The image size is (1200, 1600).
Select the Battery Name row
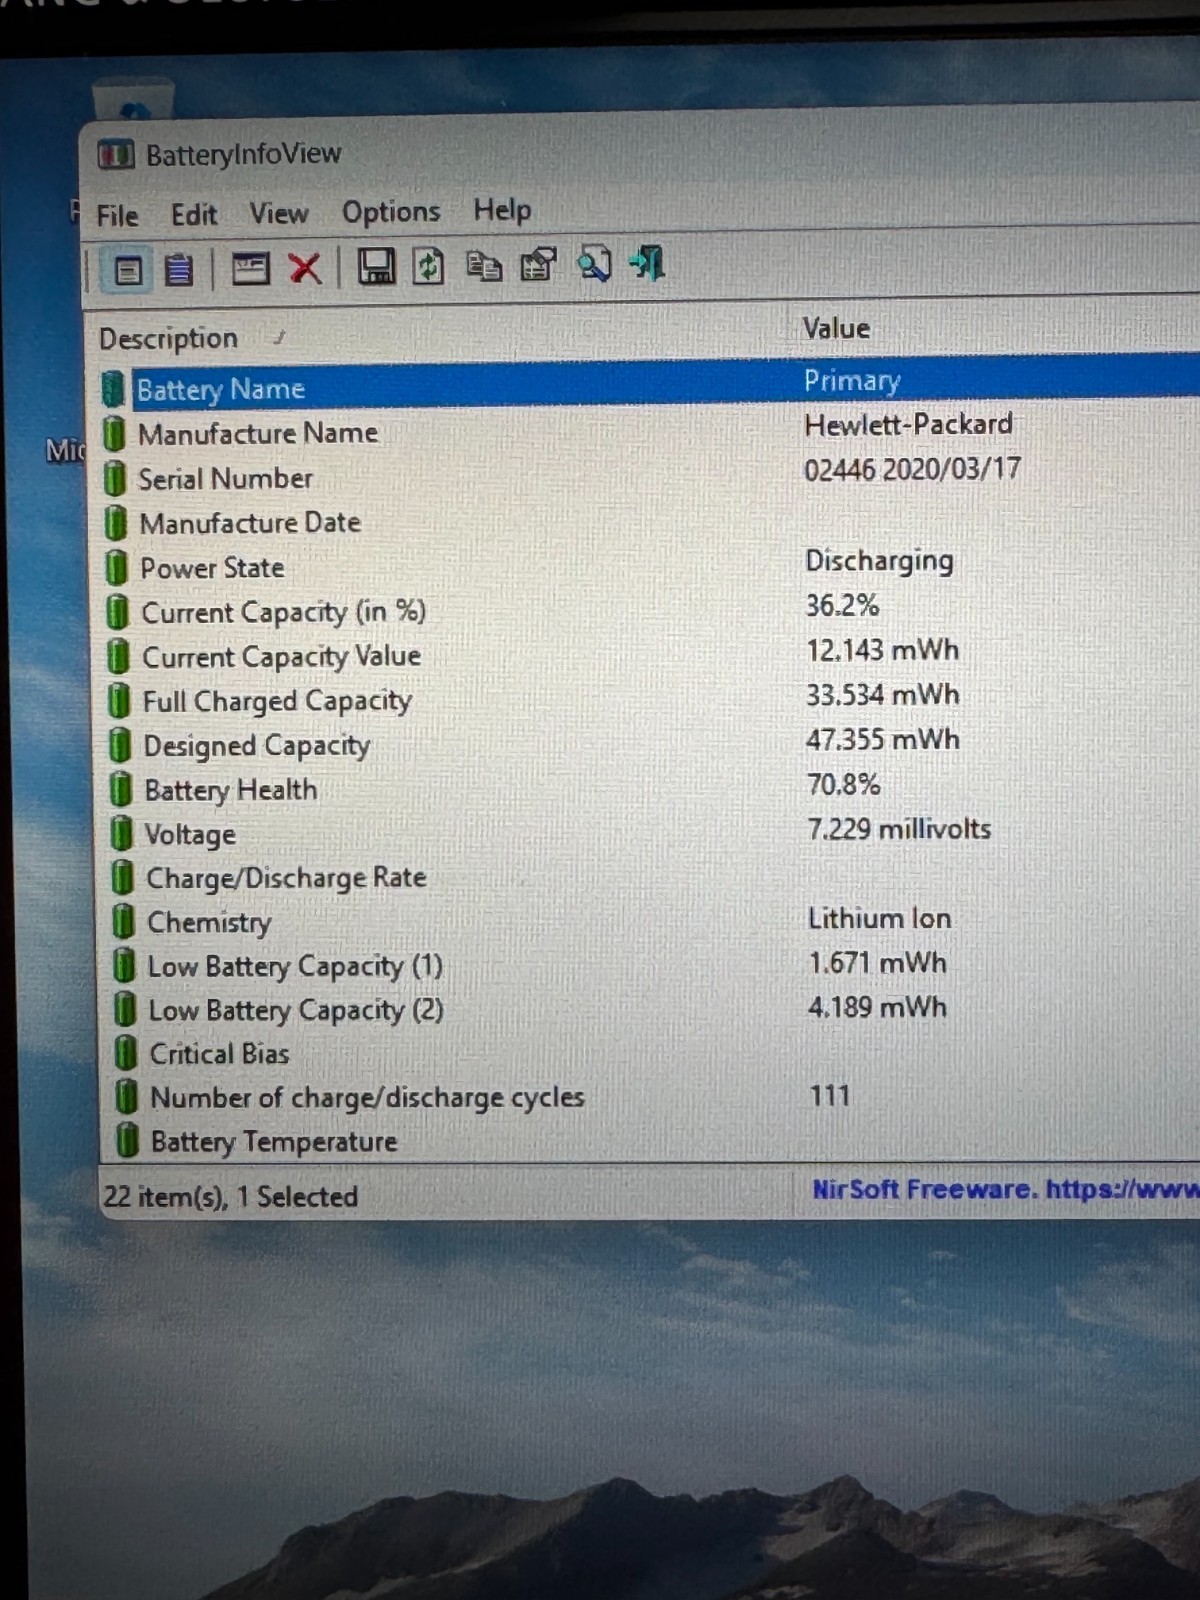coord(650,385)
